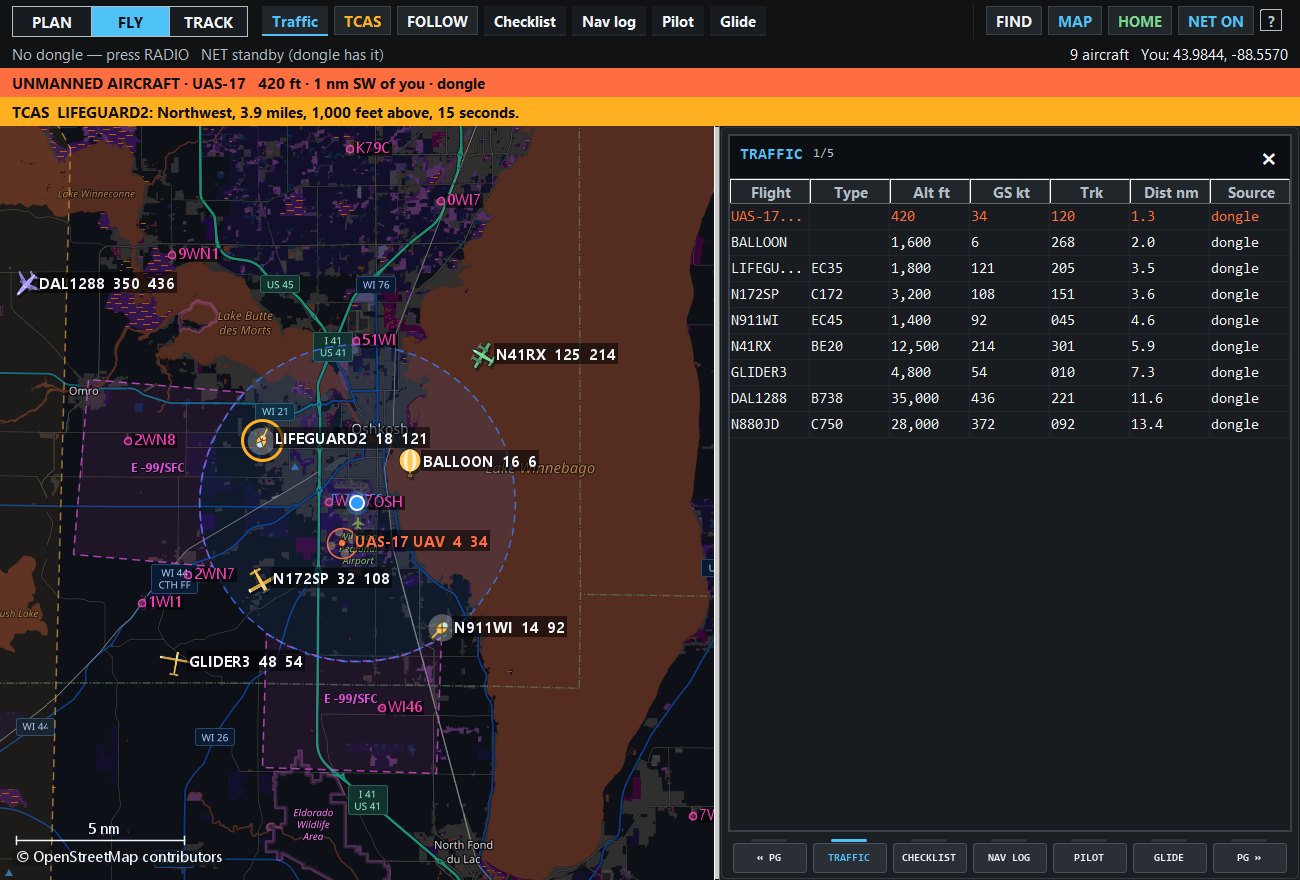The height and width of the screenshot is (880, 1300).
Task: Open Checklist from the top toolbar
Action: click(525, 21)
